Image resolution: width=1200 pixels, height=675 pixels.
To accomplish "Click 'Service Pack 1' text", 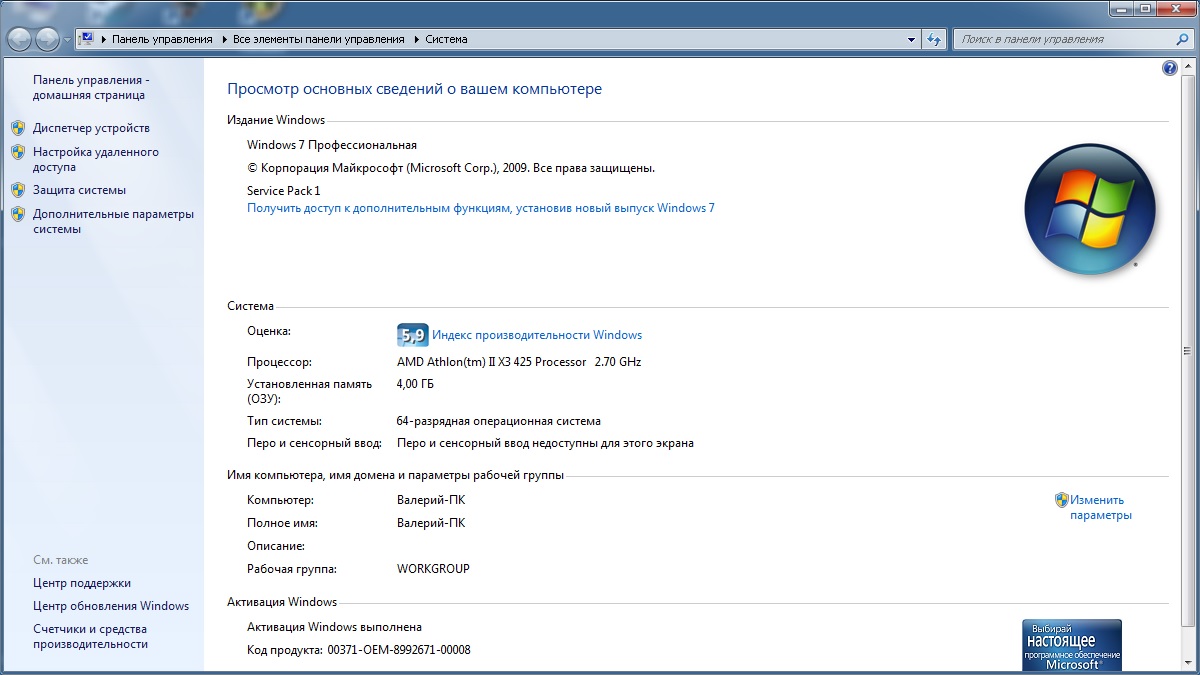I will click(x=284, y=190).
